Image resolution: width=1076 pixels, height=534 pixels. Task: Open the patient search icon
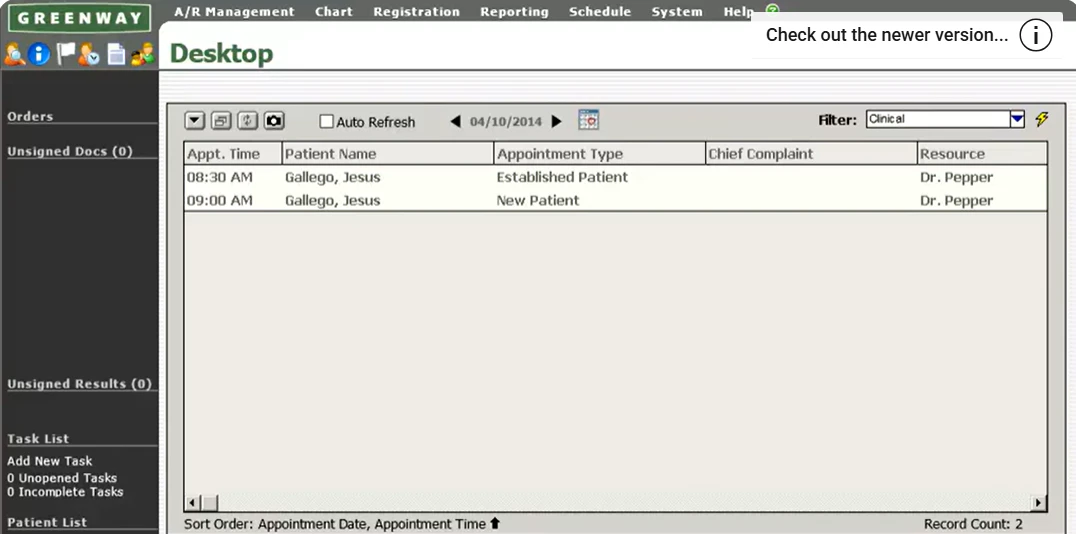tap(14, 54)
